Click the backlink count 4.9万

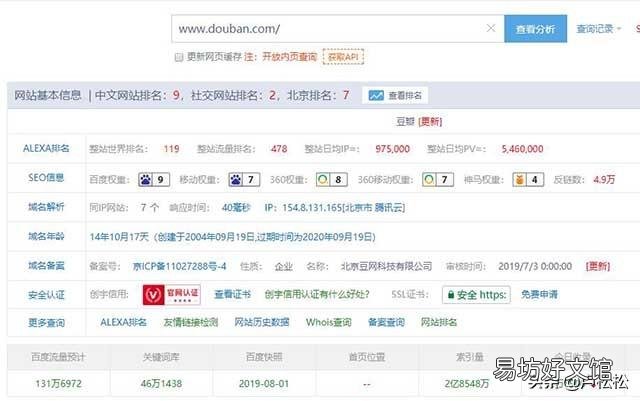click(x=604, y=180)
